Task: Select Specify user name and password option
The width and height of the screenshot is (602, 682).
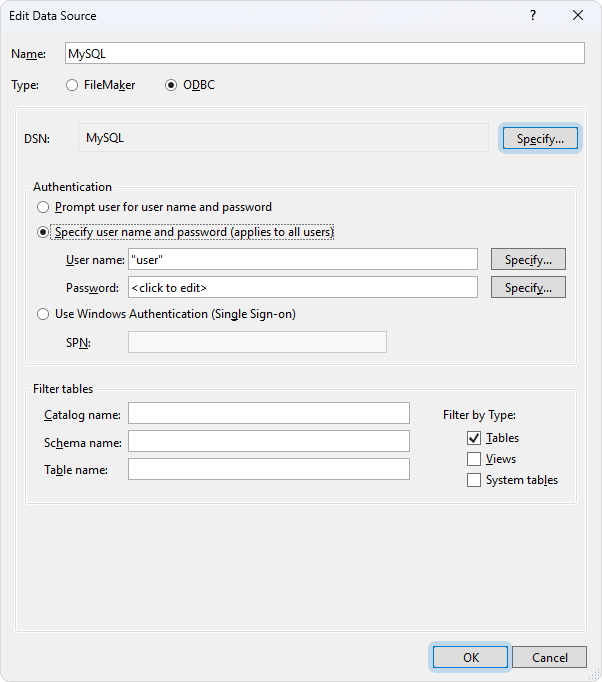Action: coord(43,232)
